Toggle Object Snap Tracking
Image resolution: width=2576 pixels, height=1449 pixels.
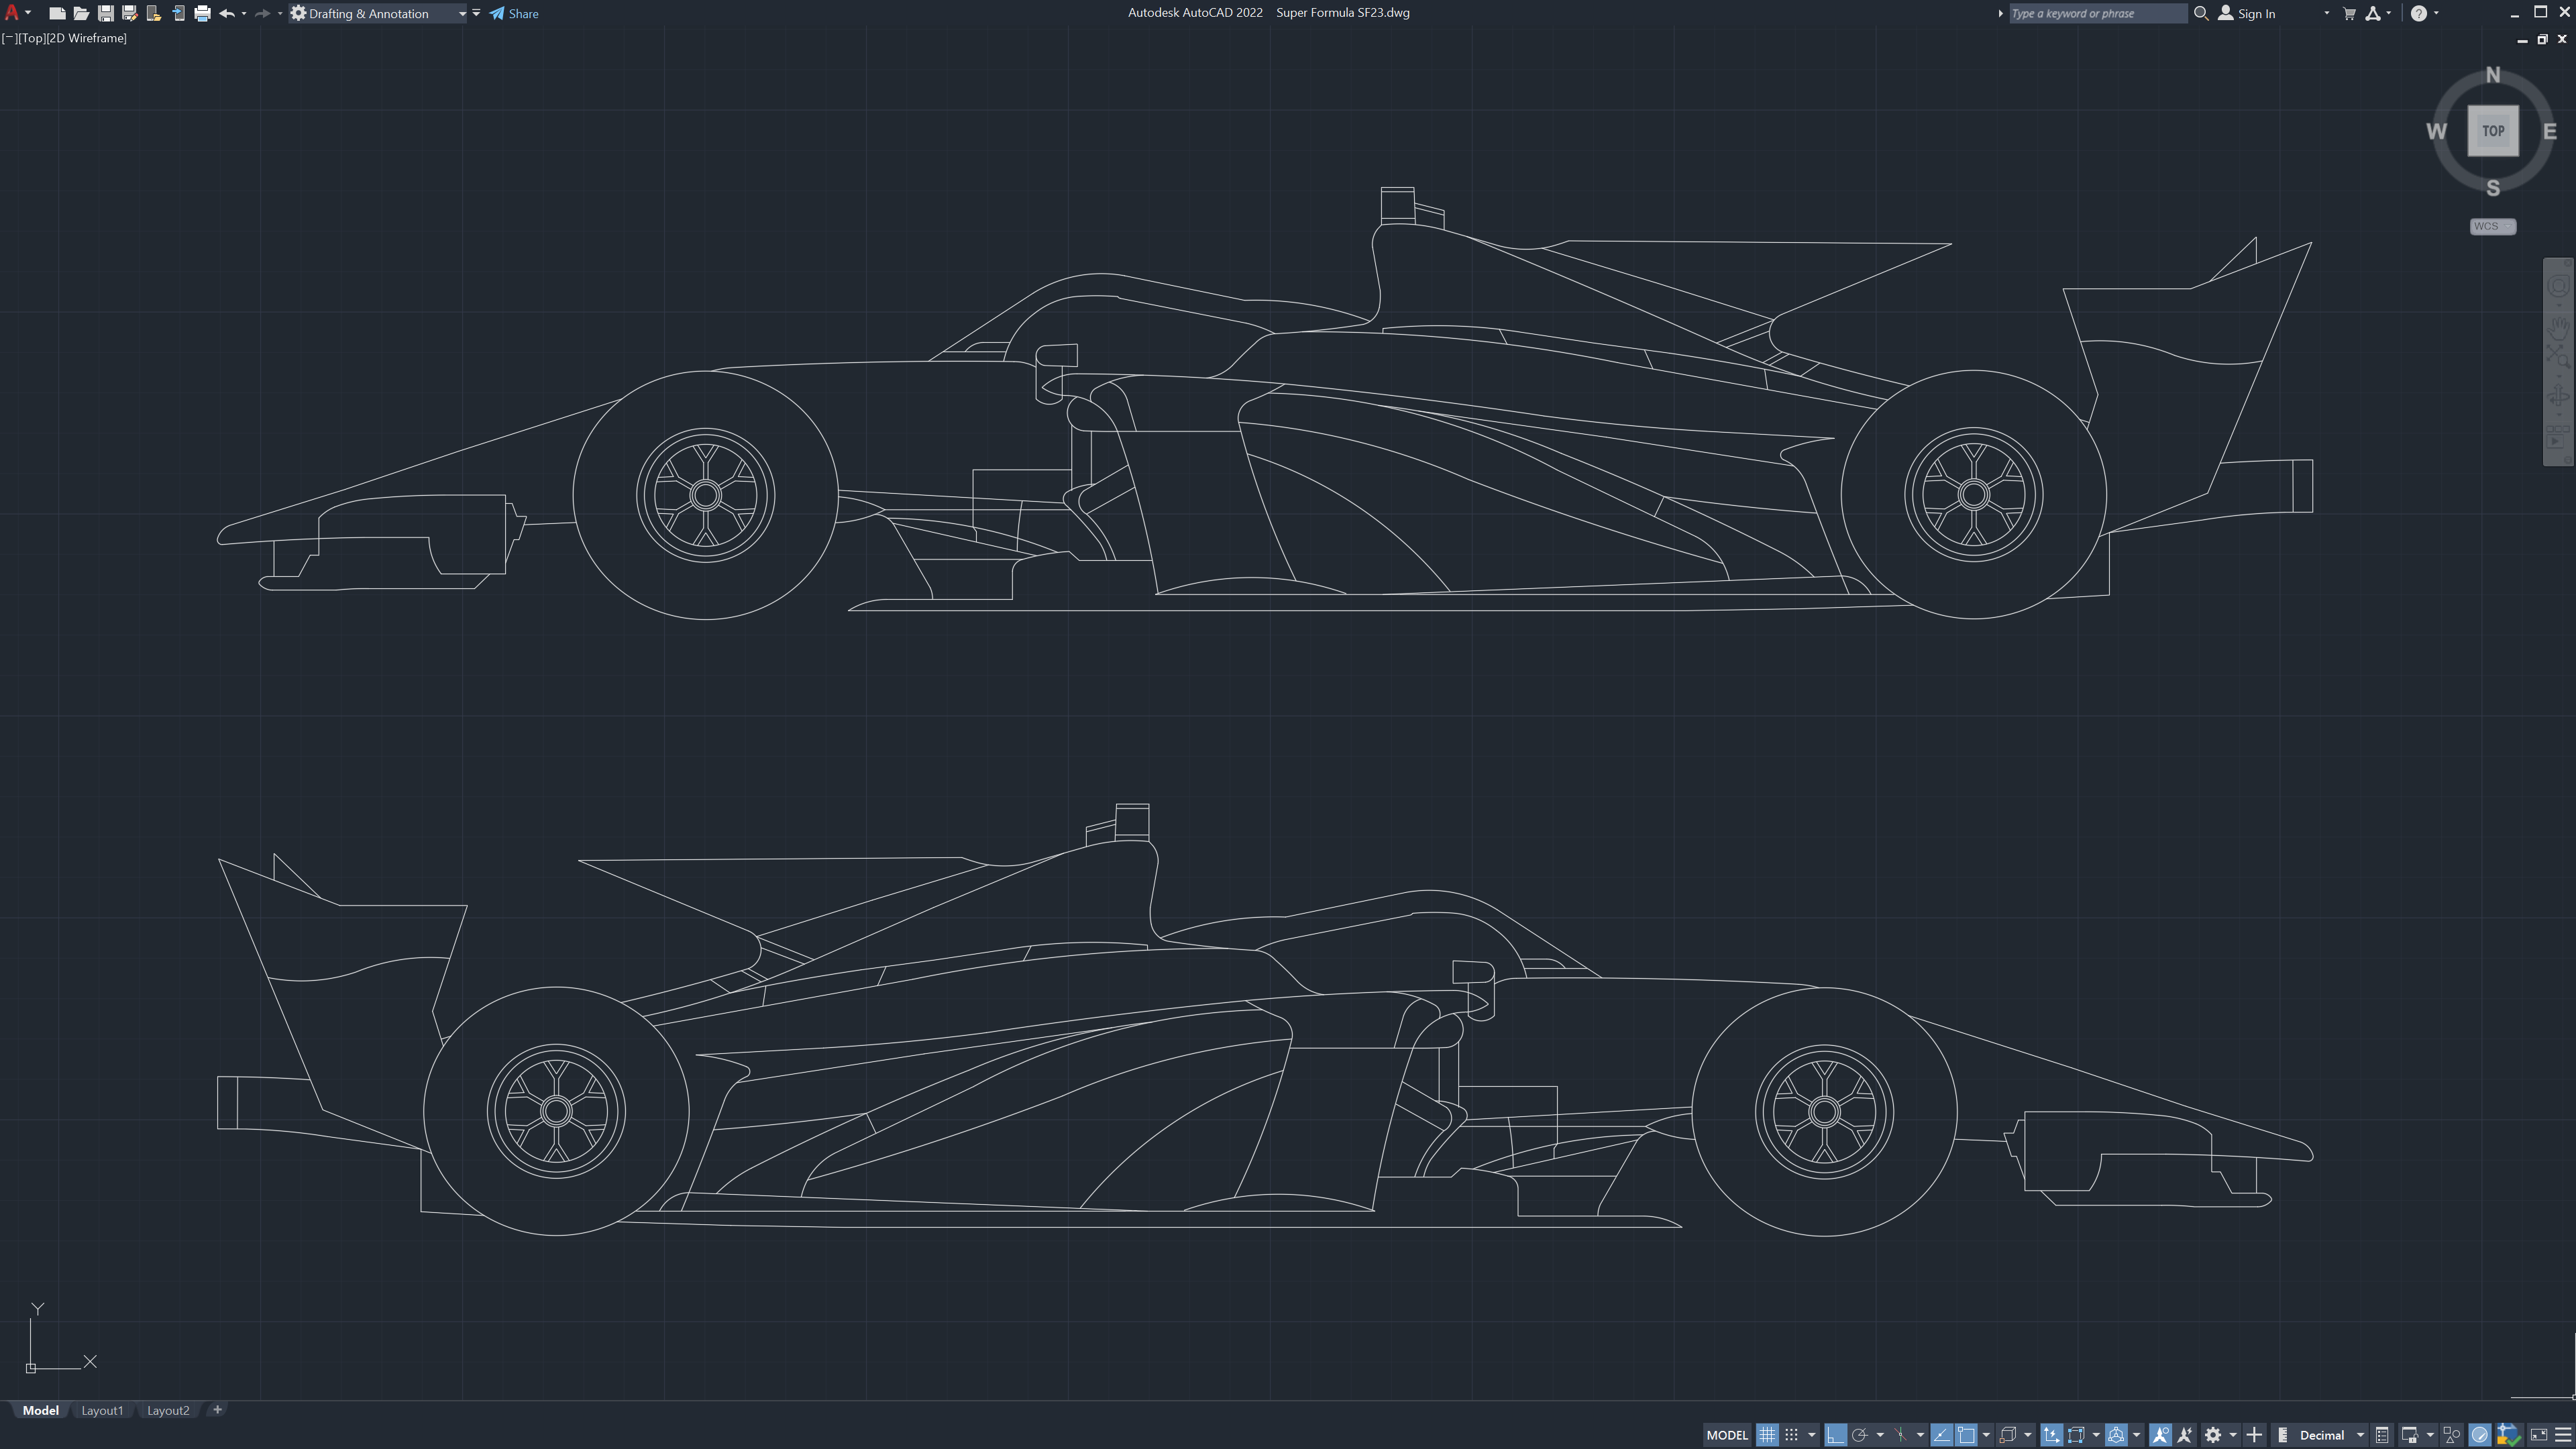[1942, 1435]
